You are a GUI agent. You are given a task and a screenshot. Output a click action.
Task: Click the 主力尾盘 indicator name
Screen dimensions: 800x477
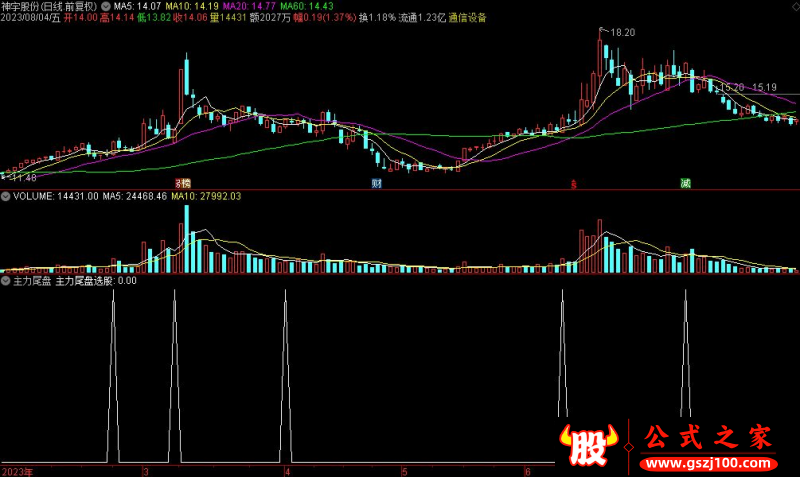pos(32,281)
